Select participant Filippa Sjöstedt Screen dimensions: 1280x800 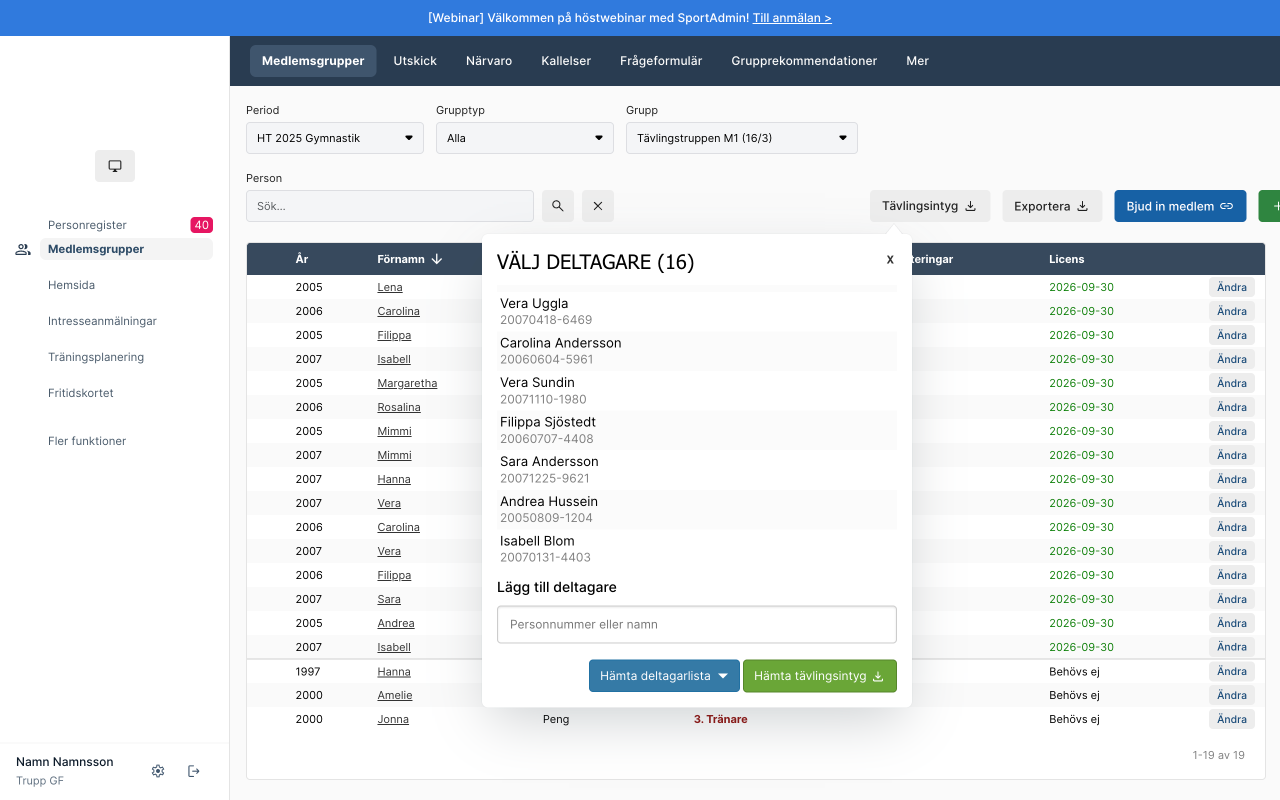[x=697, y=430]
